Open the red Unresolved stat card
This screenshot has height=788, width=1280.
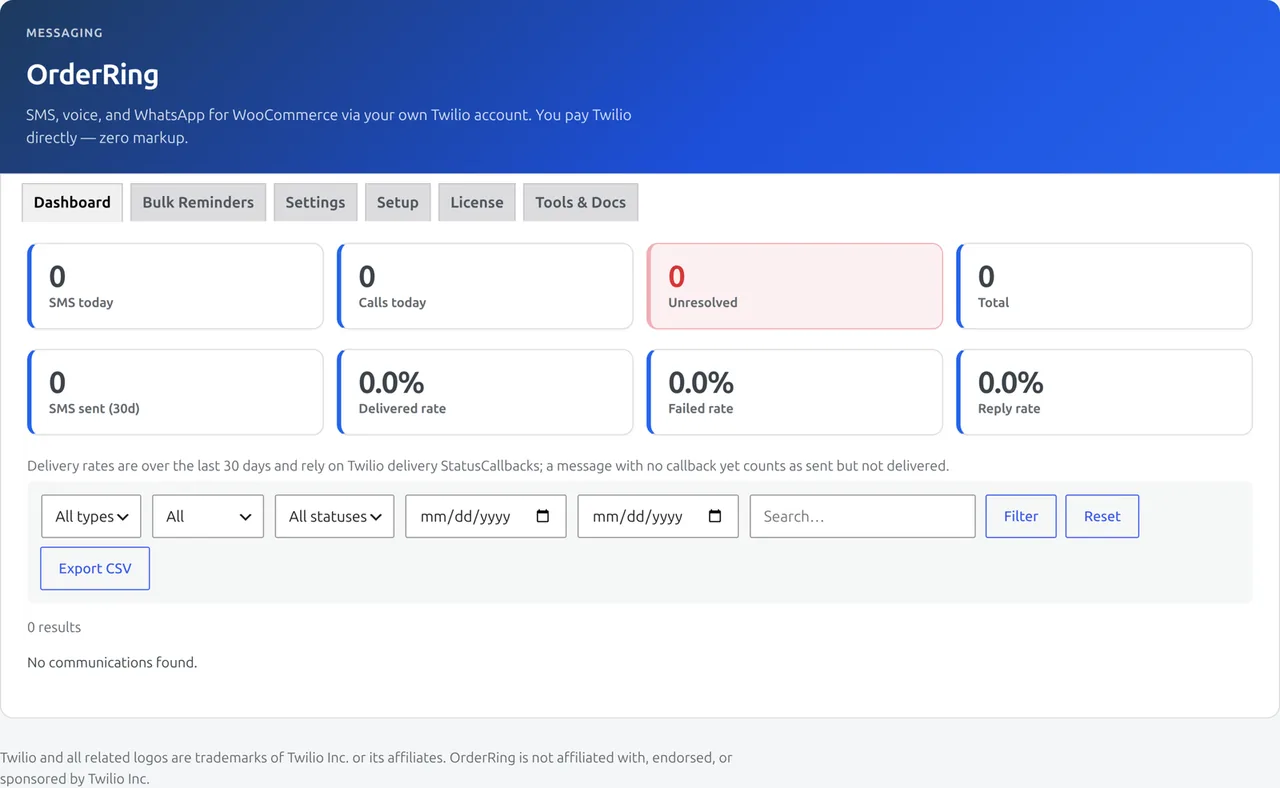(795, 286)
